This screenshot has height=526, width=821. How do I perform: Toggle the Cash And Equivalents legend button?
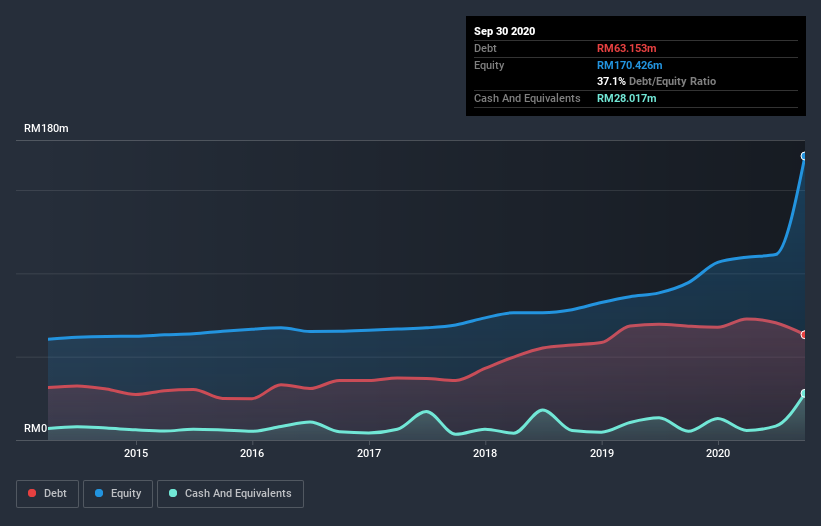coord(230,494)
